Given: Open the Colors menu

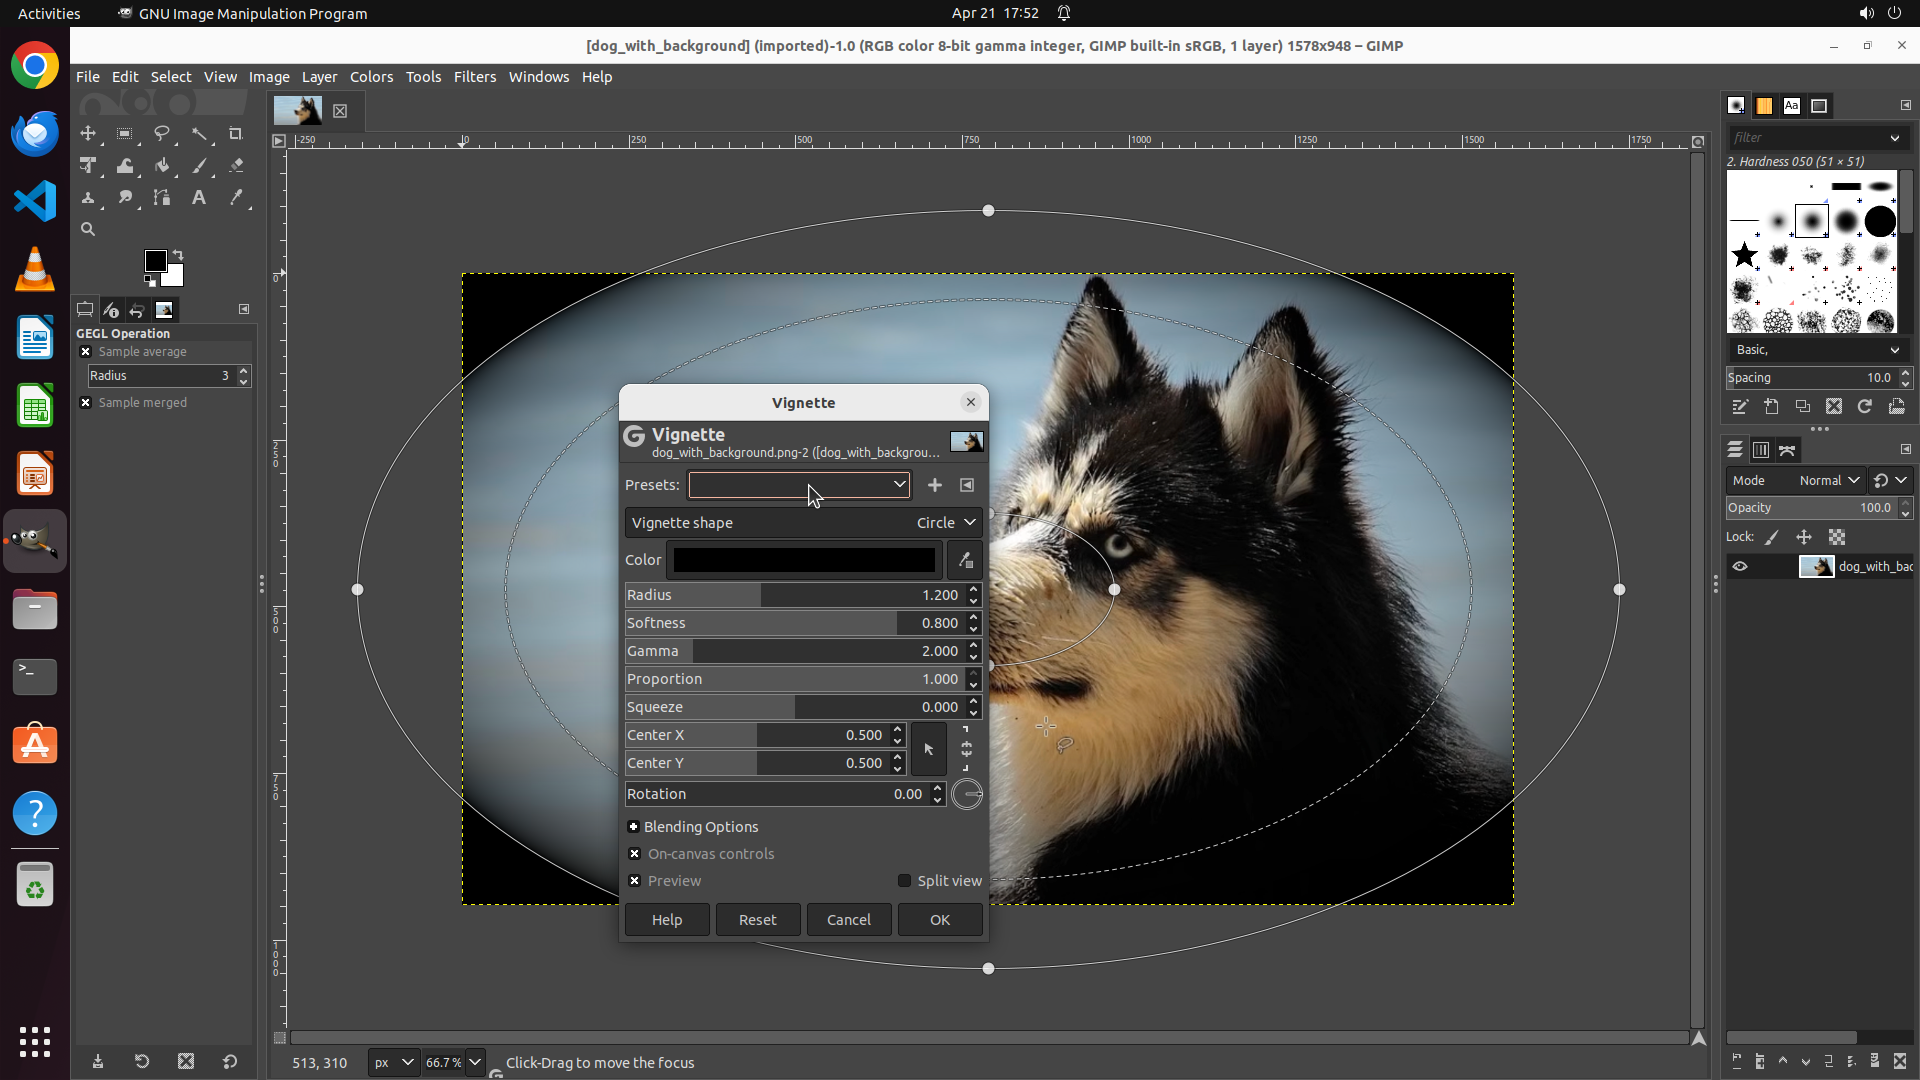Looking at the screenshot, I should pyautogui.click(x=371, y=77).
